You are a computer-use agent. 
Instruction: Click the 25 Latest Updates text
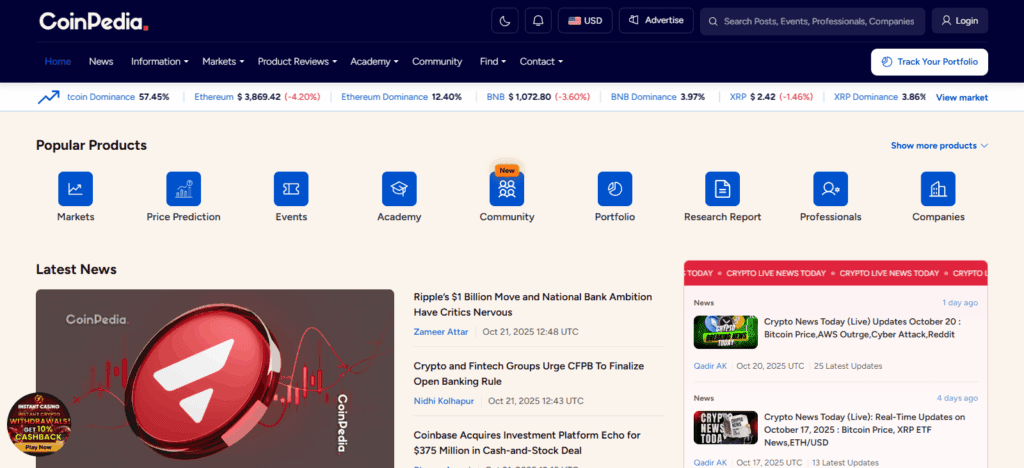[848, 366]
